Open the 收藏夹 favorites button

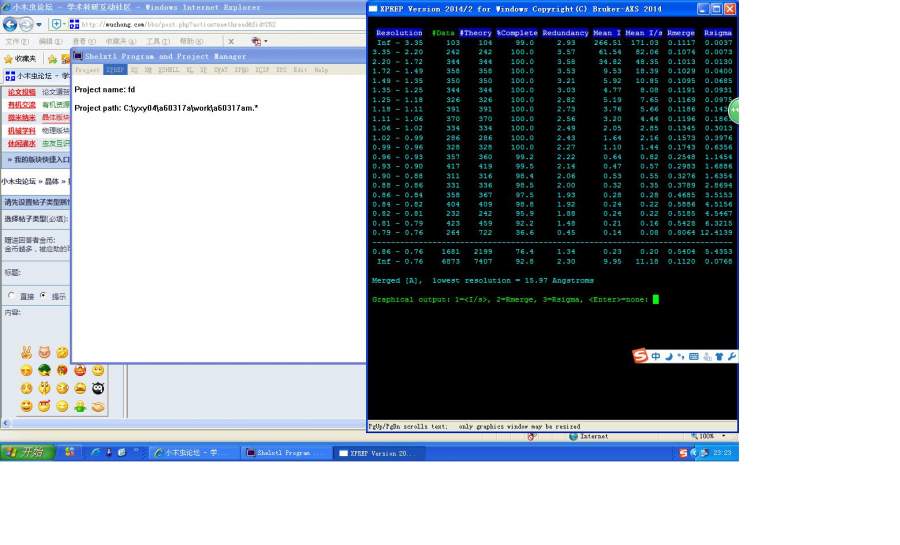20,59
